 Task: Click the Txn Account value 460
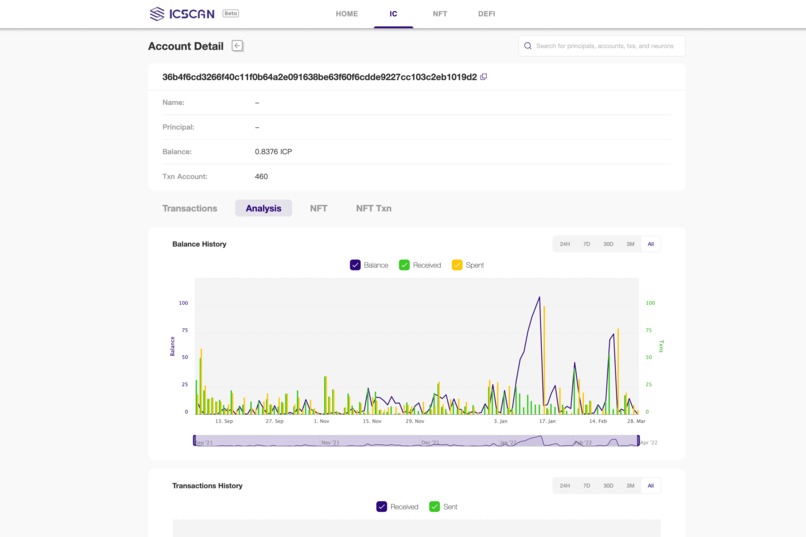[261, 176]
